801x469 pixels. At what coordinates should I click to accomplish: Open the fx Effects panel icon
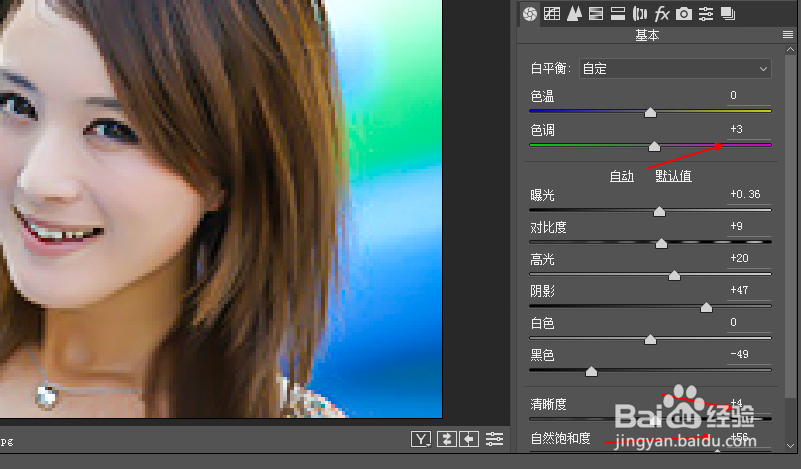[662, 14]
